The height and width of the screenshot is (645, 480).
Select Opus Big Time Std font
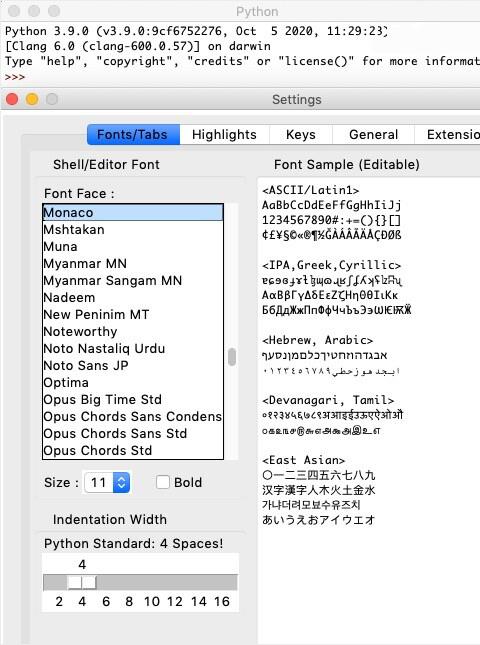133,399
